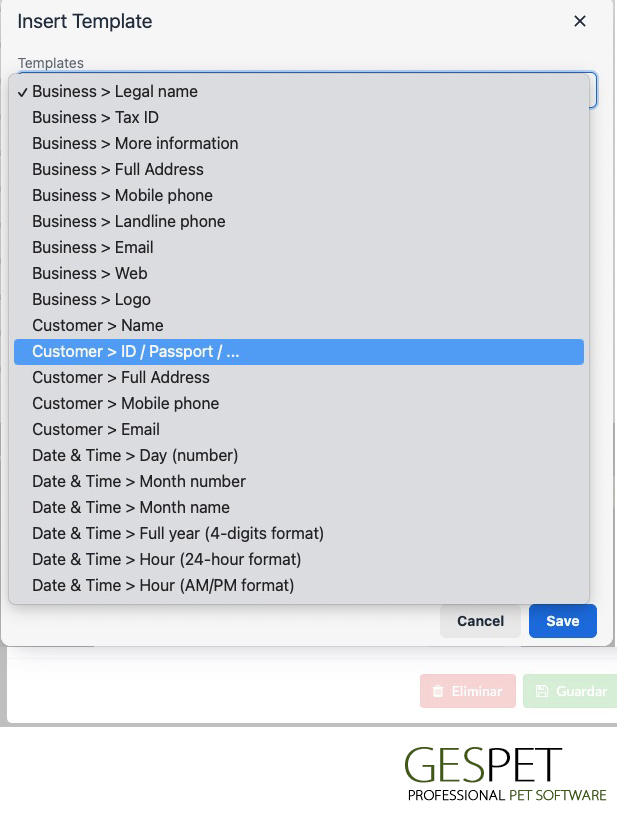Pick Full year (4-digits format) option
This screenshot has height=820, width=617.
pos(299,534)
